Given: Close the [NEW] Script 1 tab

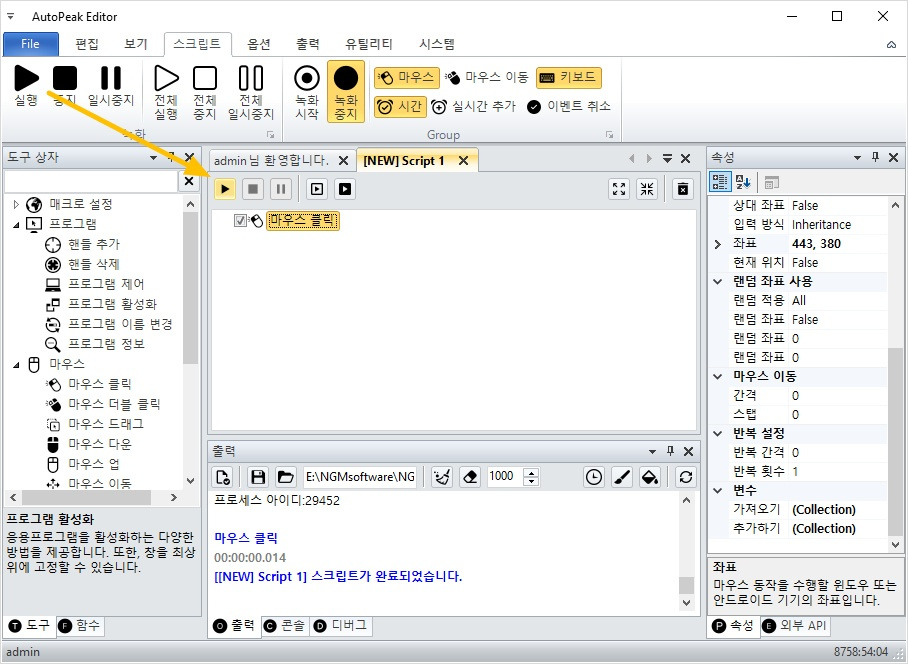Looking at the screenshot, I should [463, 161].
